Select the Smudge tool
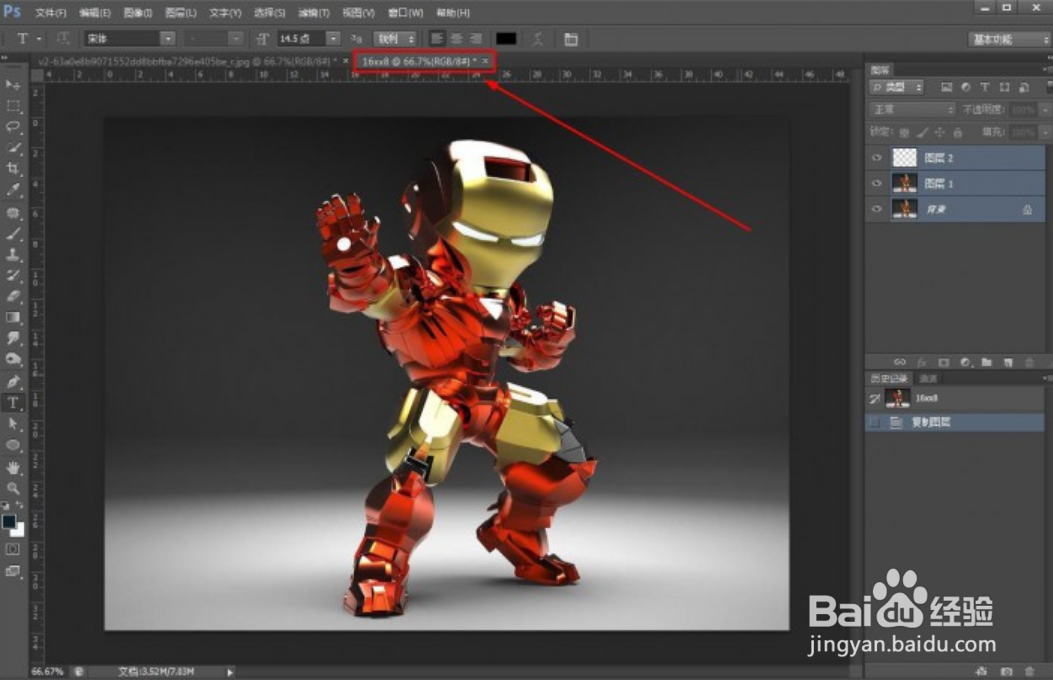 13,338
